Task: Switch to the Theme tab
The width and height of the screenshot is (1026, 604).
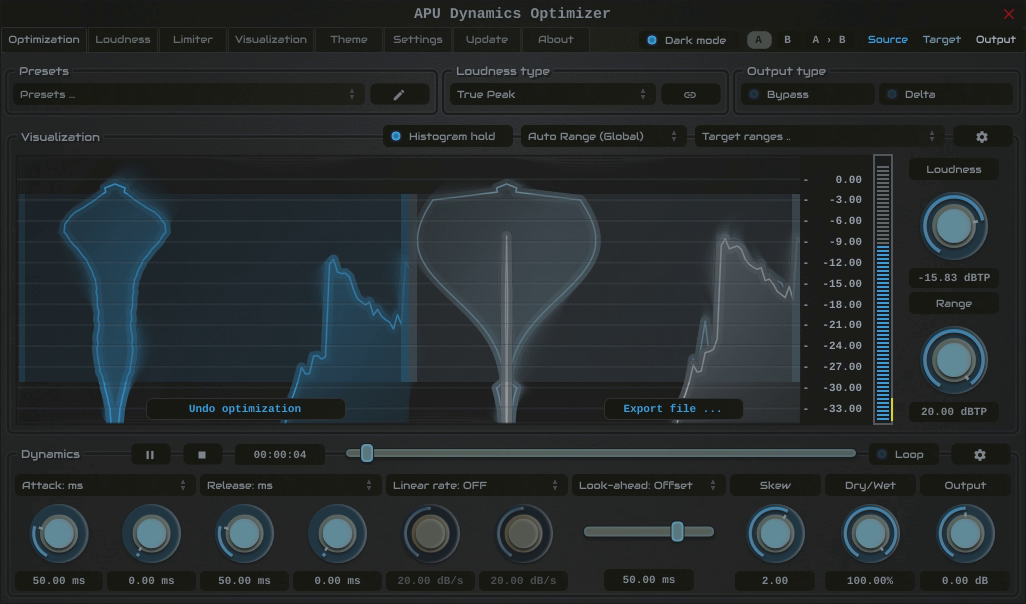Action: click(349, 40)
